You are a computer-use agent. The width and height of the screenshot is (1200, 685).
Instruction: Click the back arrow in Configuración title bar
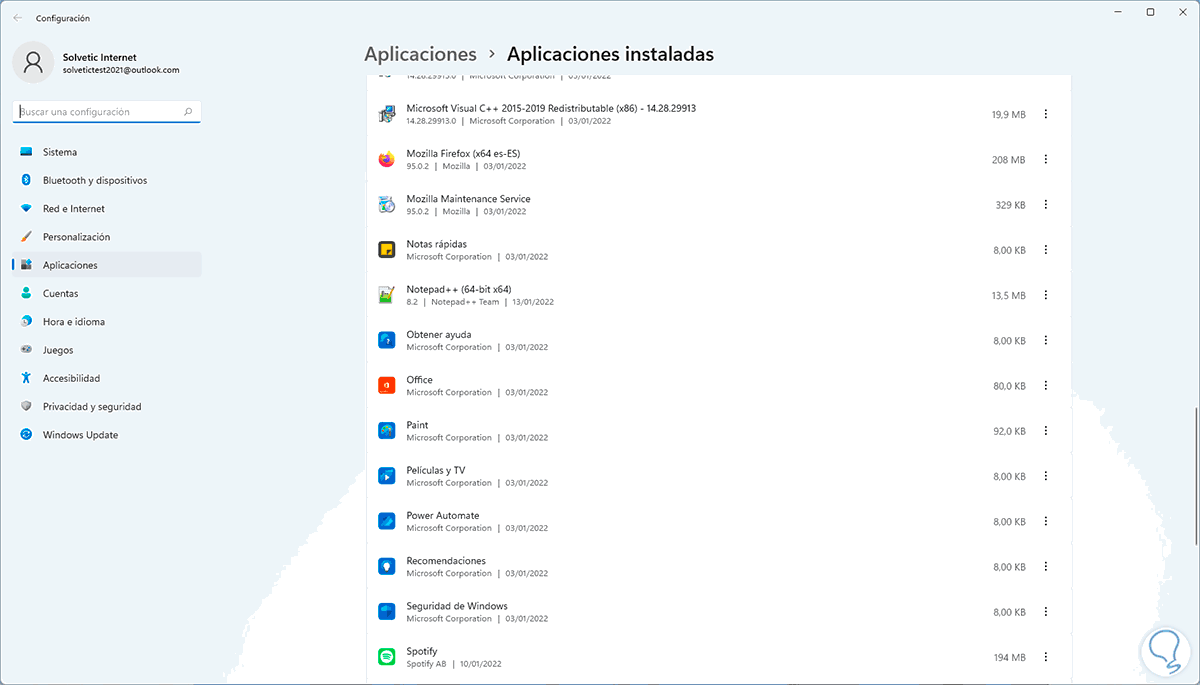coord(17,18)
